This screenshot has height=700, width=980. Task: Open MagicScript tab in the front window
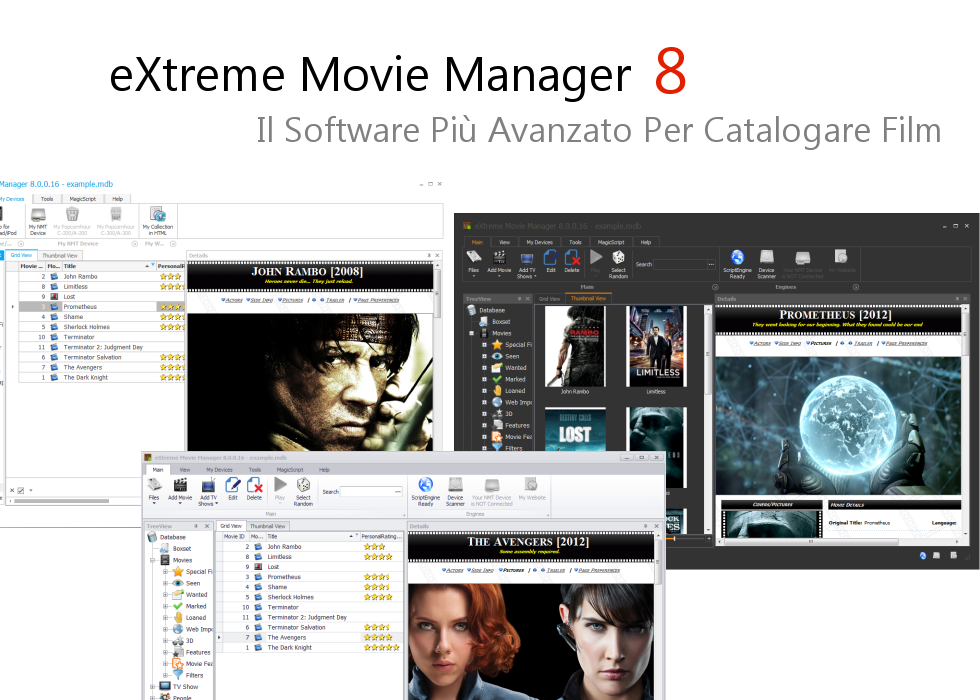(x=290, y=469)
